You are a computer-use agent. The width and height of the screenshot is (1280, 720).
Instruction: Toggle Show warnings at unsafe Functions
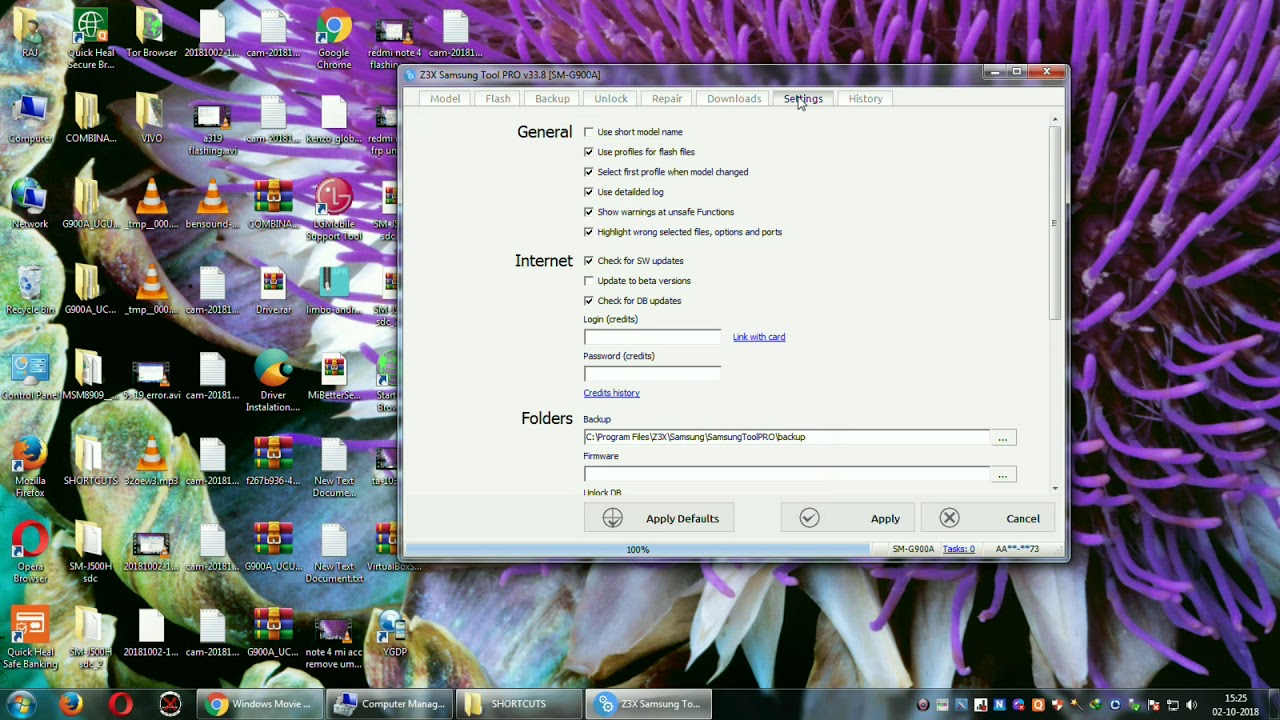[589, 212]
